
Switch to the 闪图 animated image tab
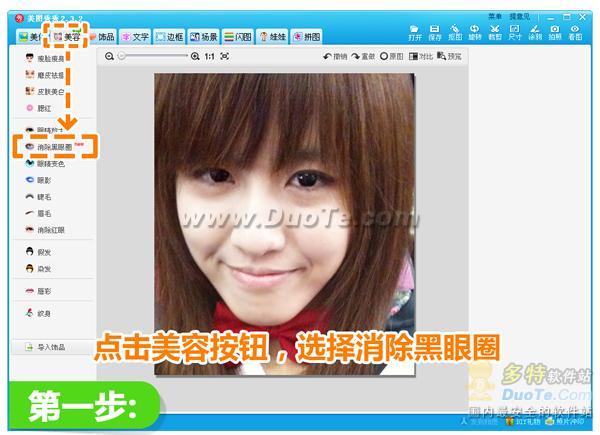tap(238, 37)
